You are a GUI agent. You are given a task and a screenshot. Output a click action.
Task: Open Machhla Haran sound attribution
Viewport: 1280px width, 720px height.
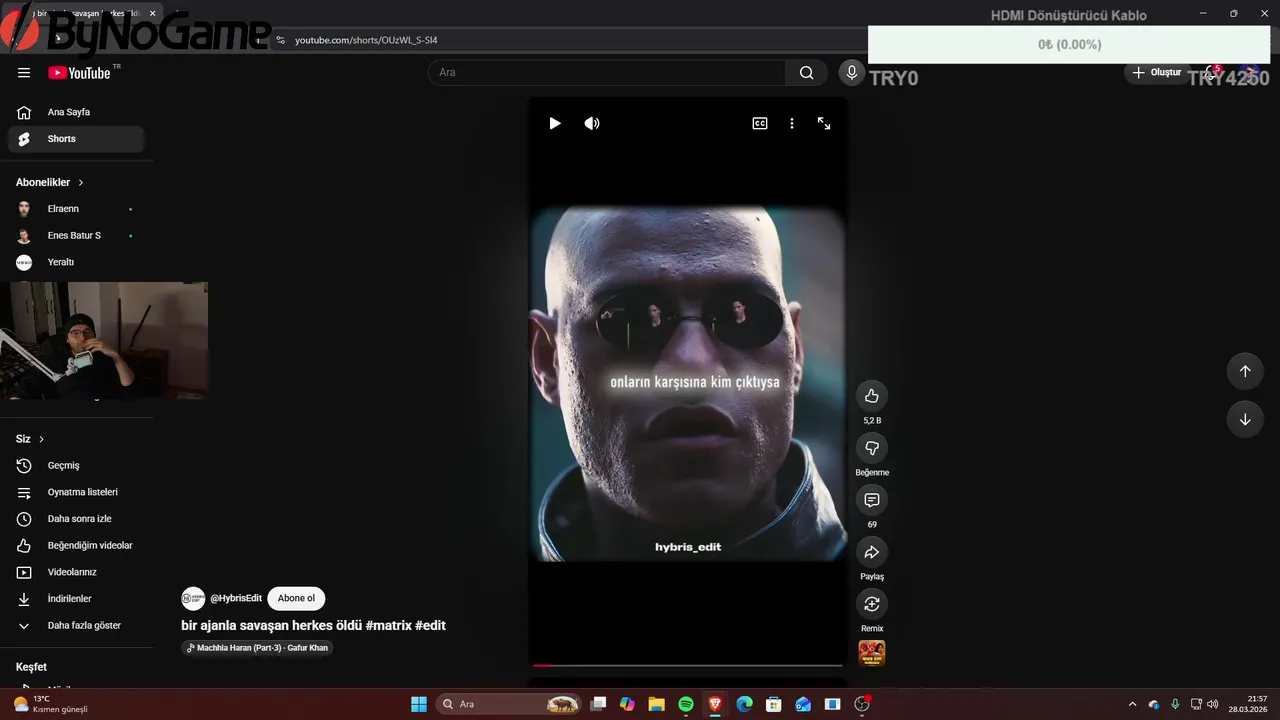[x=258, y=648]
